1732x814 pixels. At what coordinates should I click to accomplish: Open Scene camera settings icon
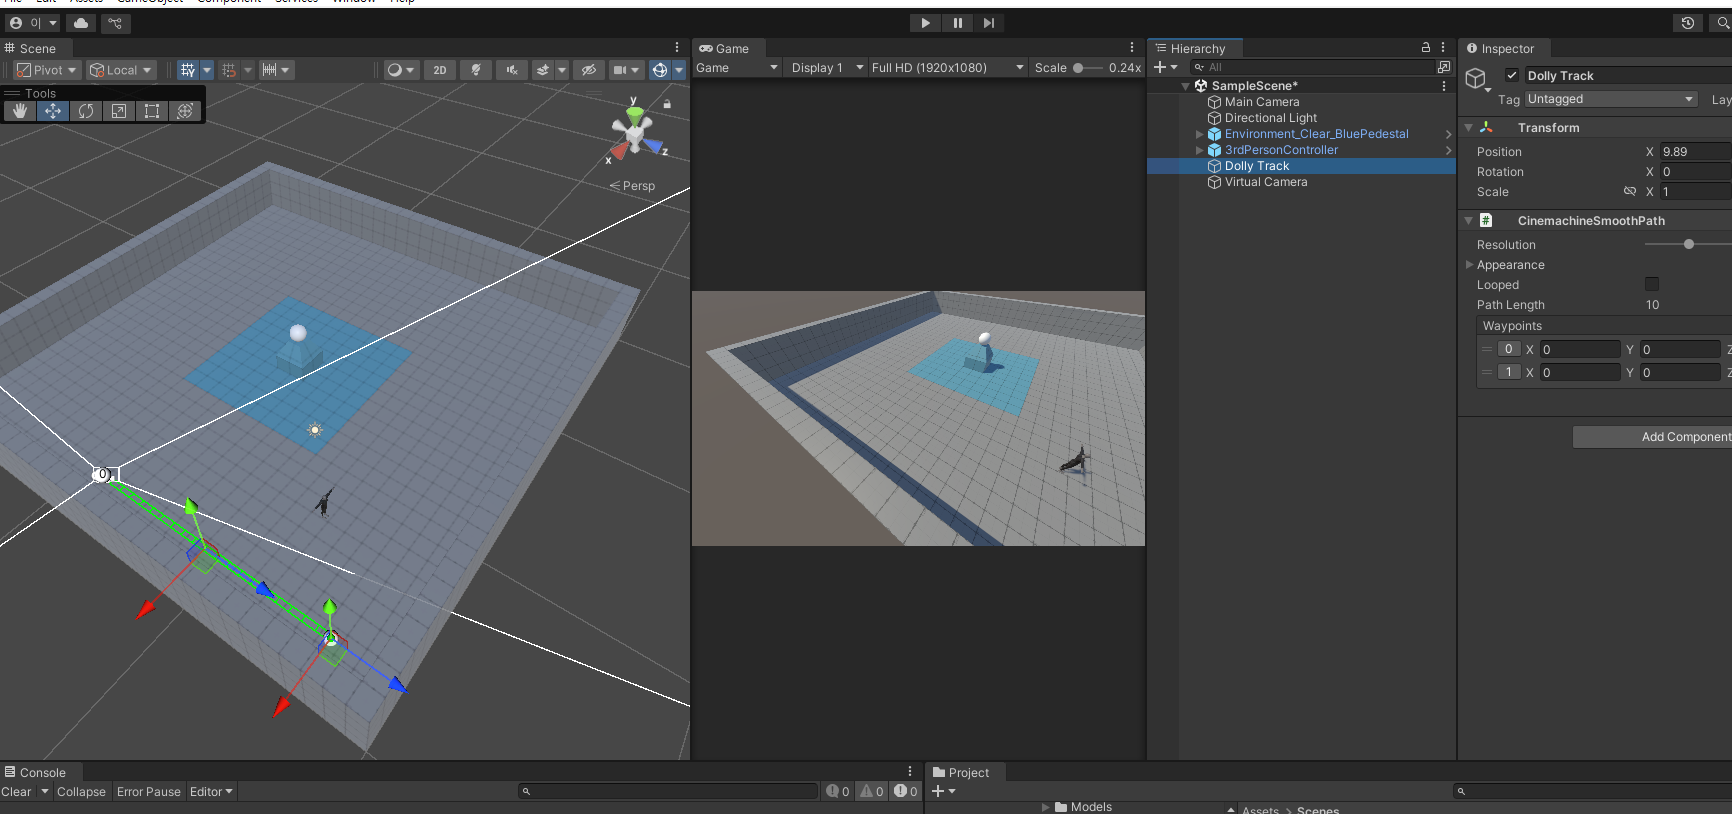pyautogui.click(x=620, y=70)
